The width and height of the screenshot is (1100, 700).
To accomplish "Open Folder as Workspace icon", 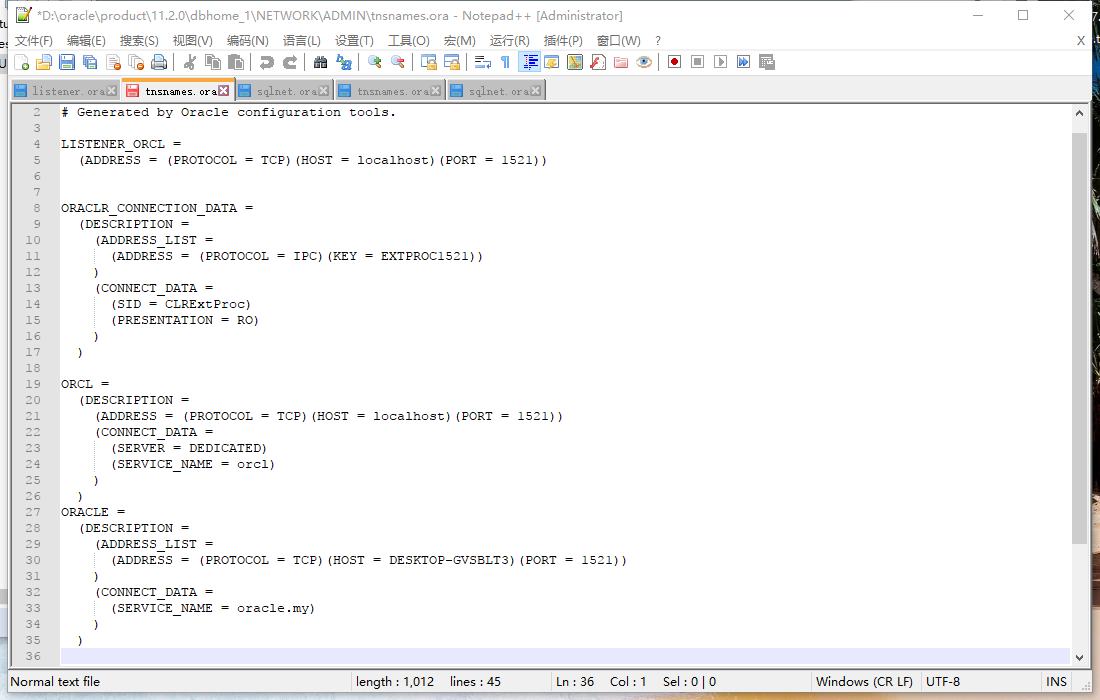I will point(621,62).
